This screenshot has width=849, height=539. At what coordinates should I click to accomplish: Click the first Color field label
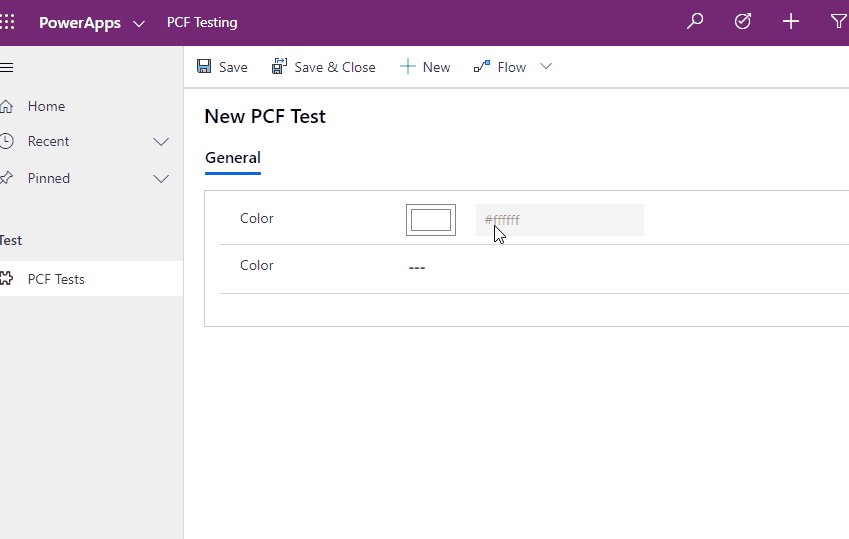click(257, 218)
